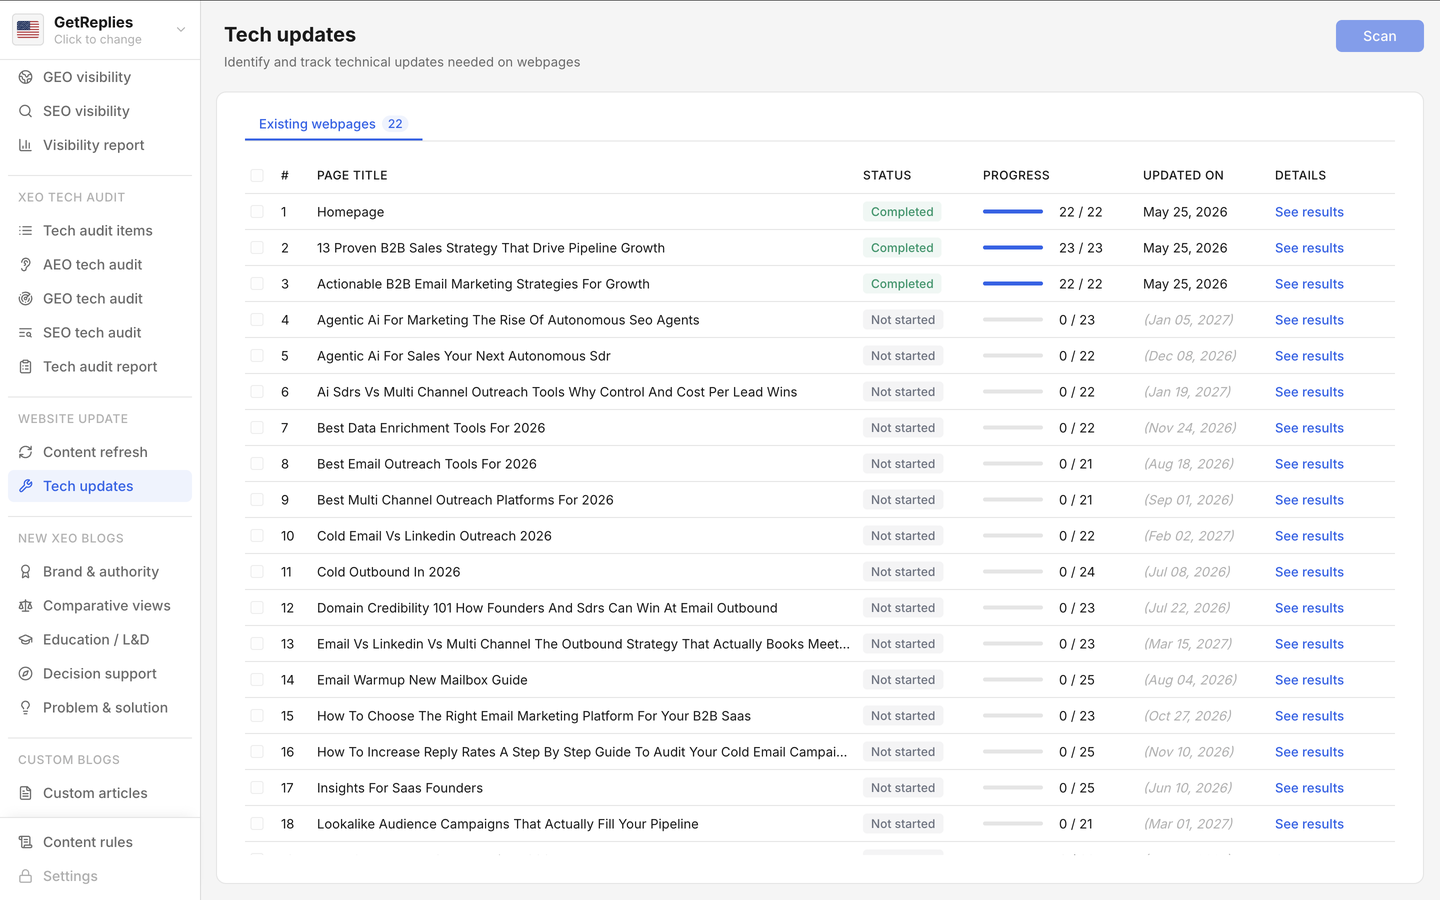Click the Decision support compass icon

pos(26,674)
